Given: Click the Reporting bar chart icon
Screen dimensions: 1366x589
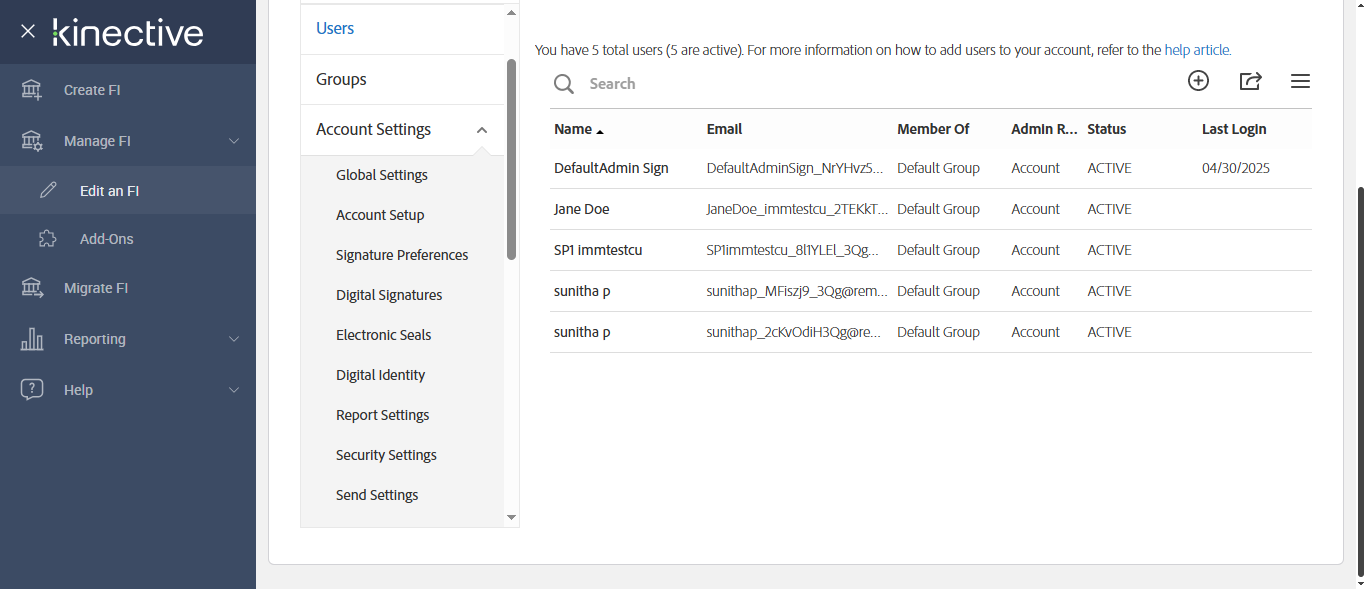Looking at the screenshot, I should coord(32,339).
